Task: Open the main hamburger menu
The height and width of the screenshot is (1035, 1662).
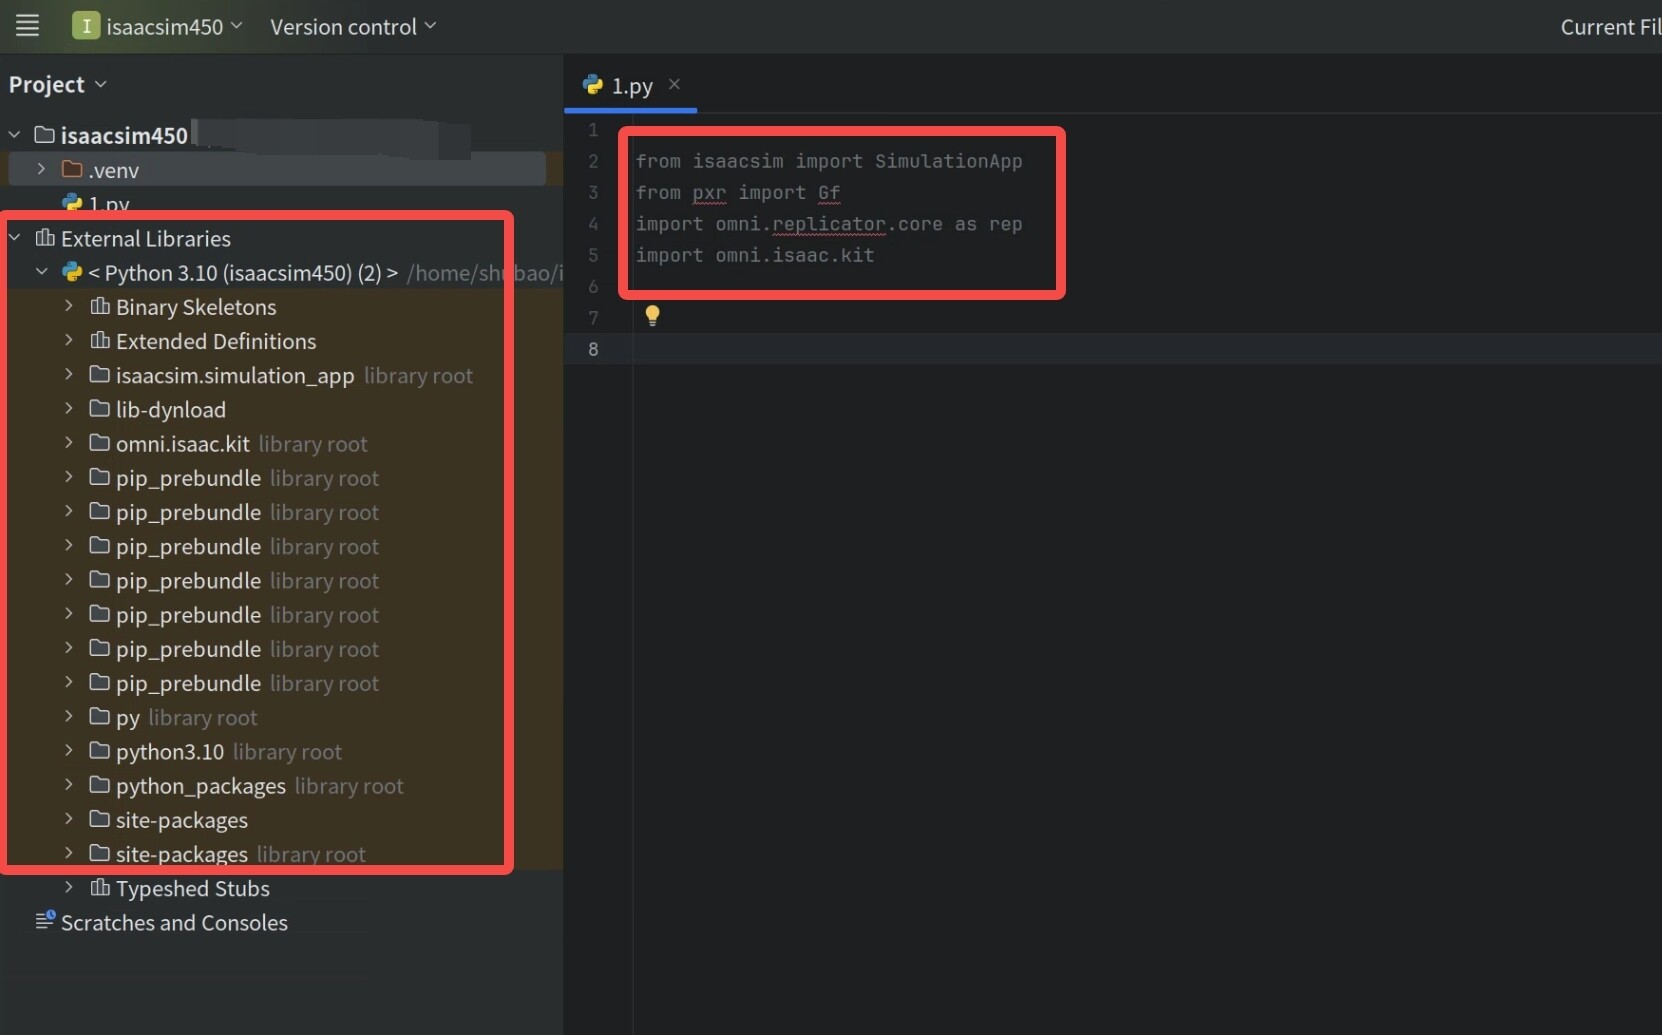Action: pos(27,26)
